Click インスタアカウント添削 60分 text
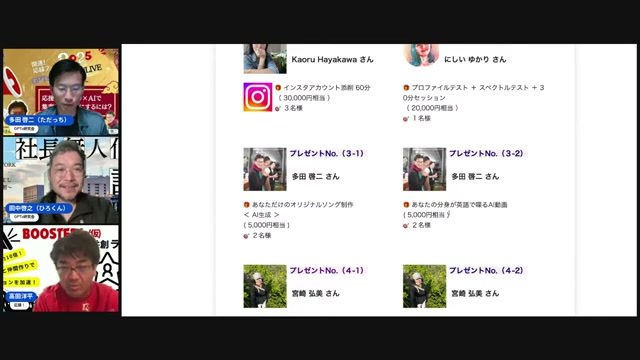This screenshot has width=640, height=360. [327, 87]
